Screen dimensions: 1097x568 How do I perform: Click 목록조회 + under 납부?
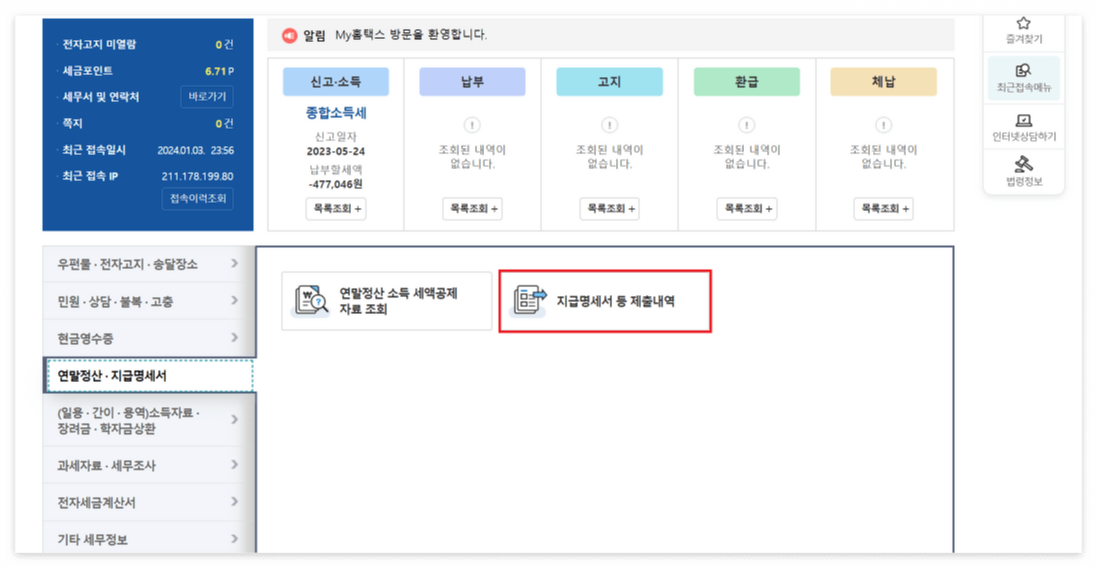click(x=472, y=208)
